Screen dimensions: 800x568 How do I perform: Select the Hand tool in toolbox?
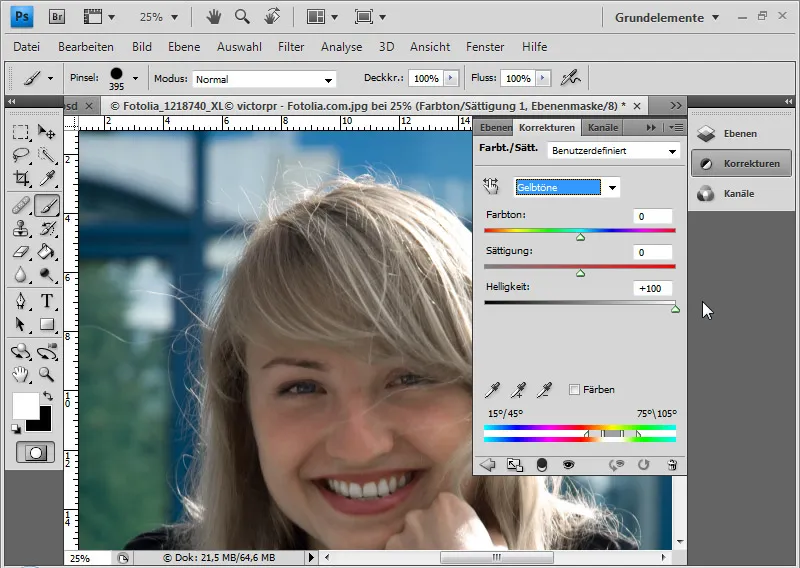pos(20,375)
